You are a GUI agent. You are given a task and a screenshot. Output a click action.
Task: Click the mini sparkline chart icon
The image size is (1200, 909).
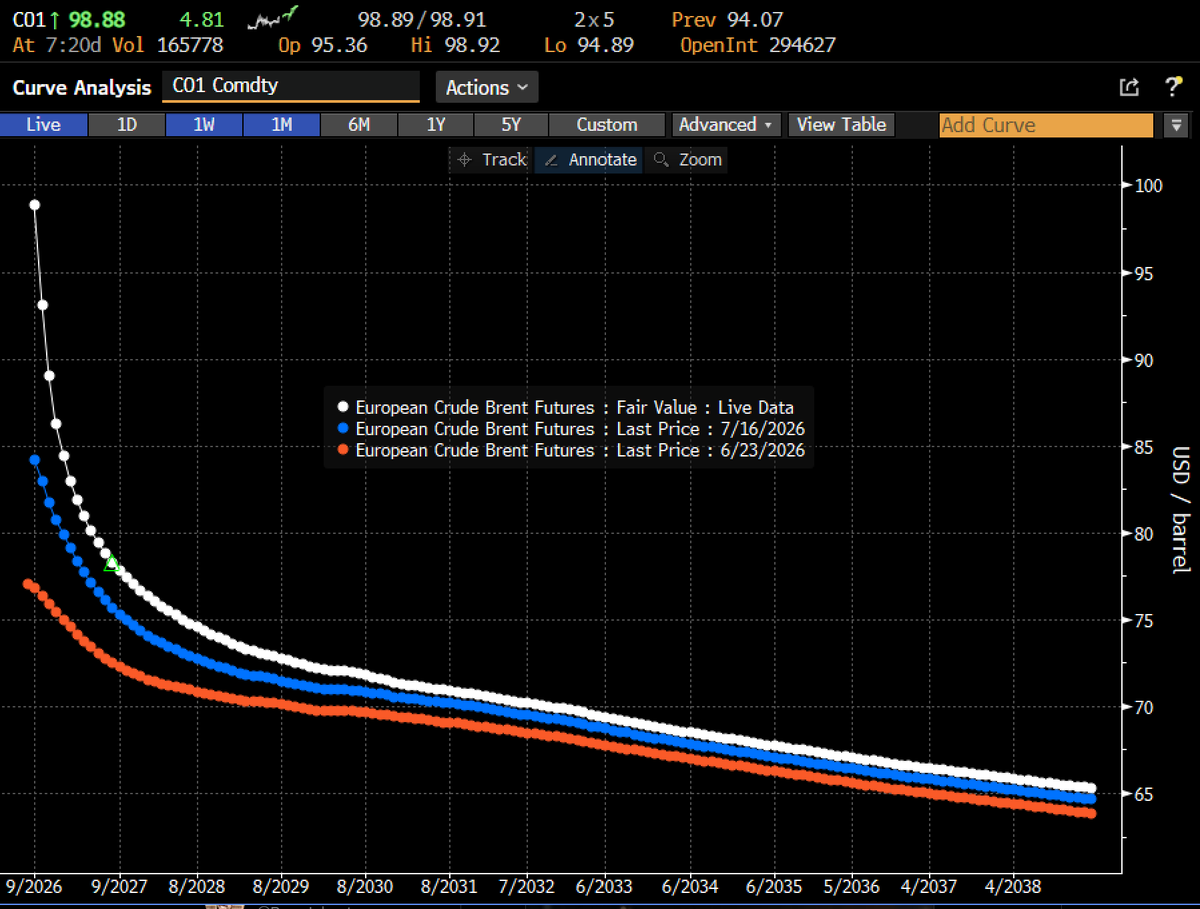(x=275, y=19)
